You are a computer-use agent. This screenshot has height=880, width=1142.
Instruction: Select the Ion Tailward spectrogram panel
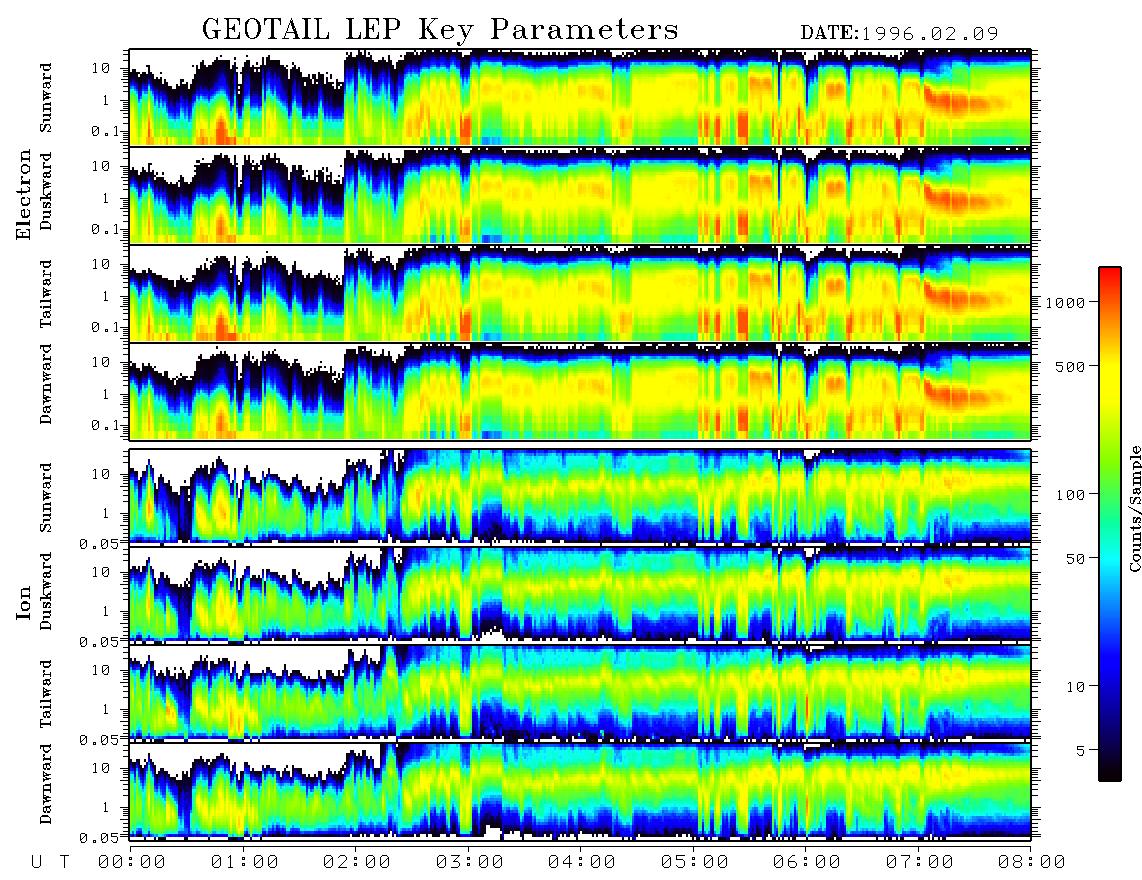coord(580,692)
